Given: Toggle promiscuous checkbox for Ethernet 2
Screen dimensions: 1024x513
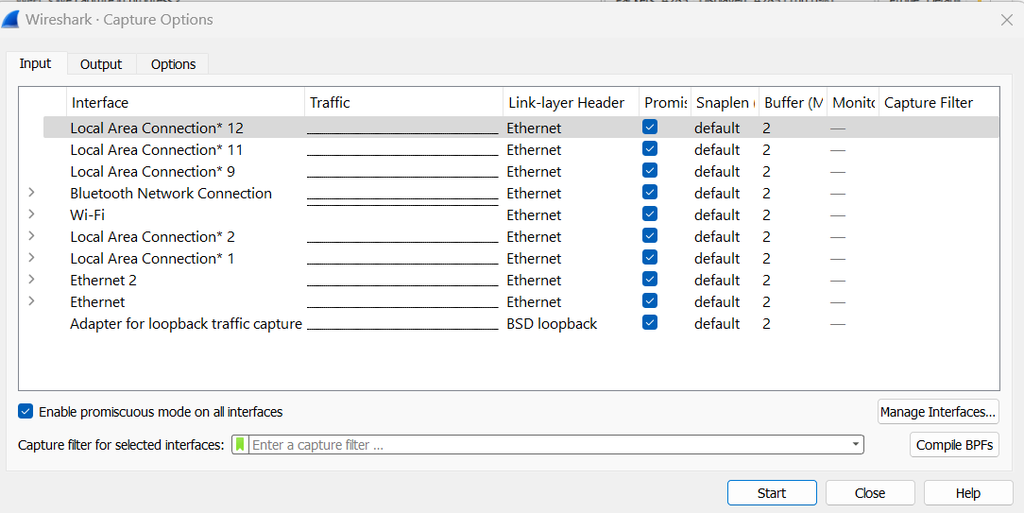Looking at the screenshot, I should [650, 280].
